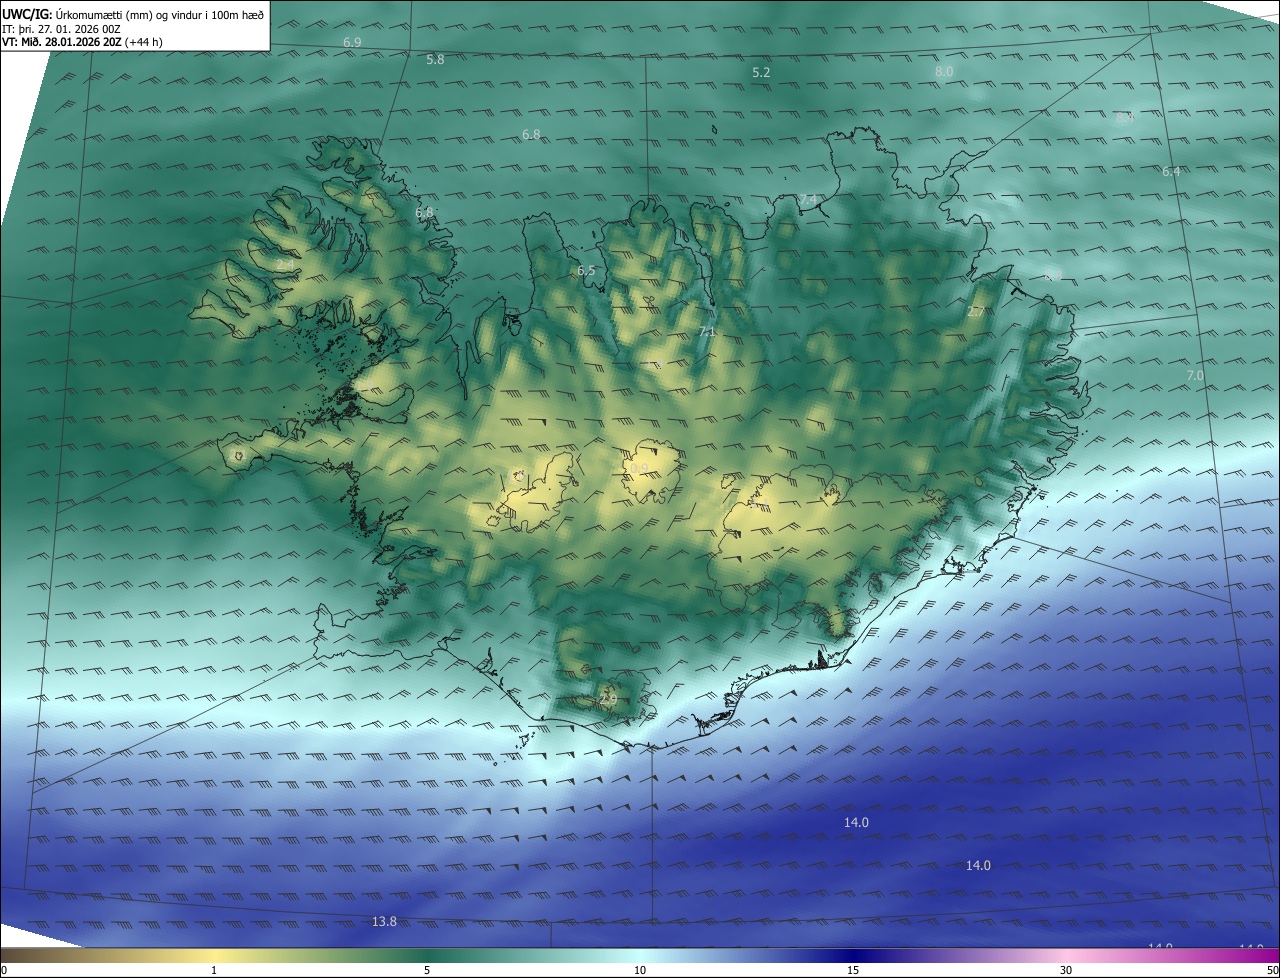
Task: Click the 5.8 value label on the map
Action: point(435,60)
